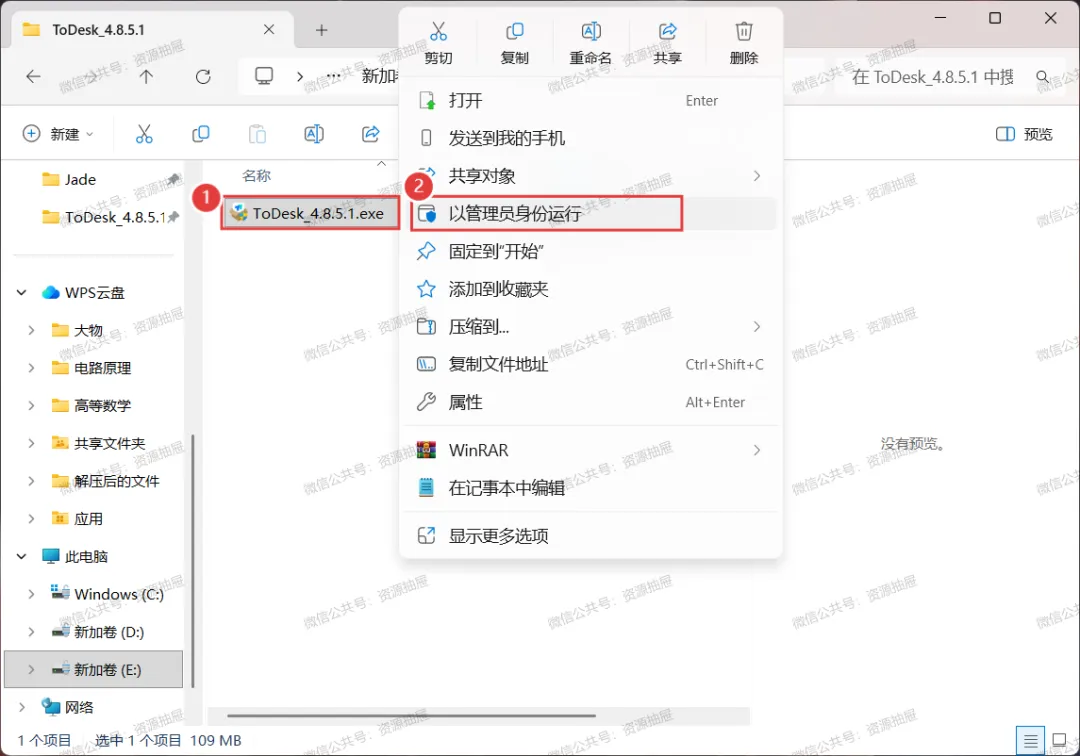Screen dimensions: 1080x756
Task: Select 复制文件地址 menu entry
Action: 590,364
